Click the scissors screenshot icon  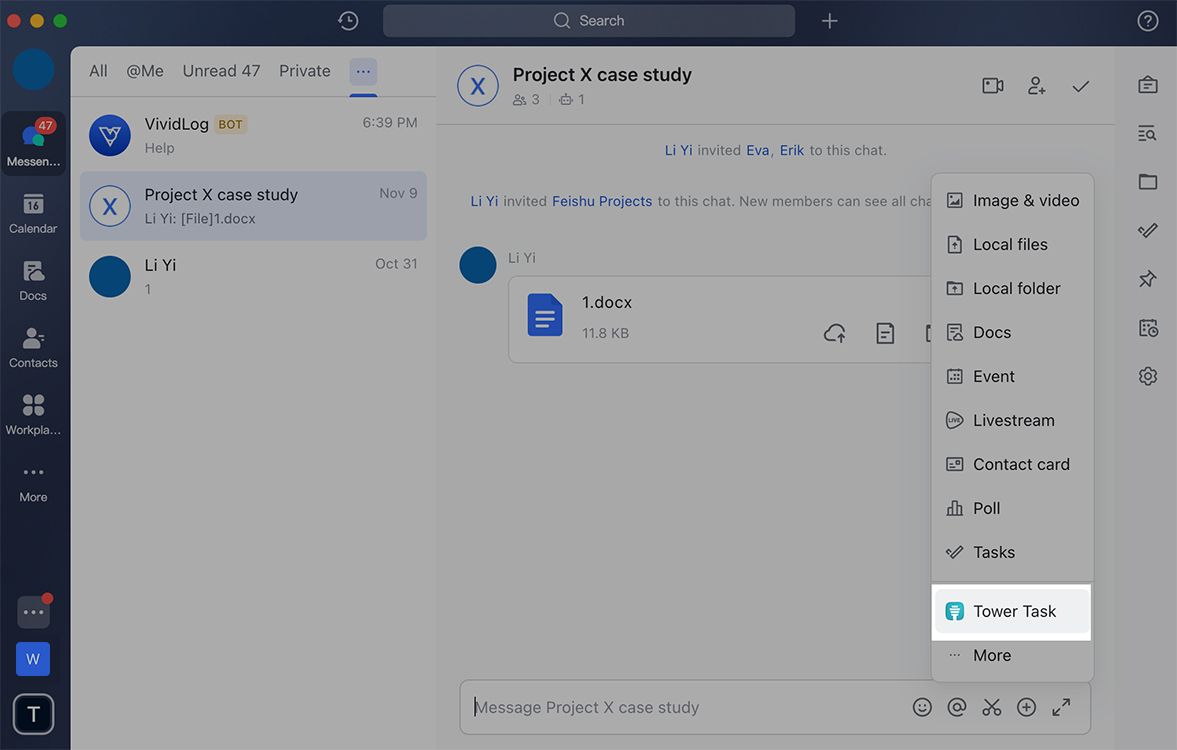[992, 707]
